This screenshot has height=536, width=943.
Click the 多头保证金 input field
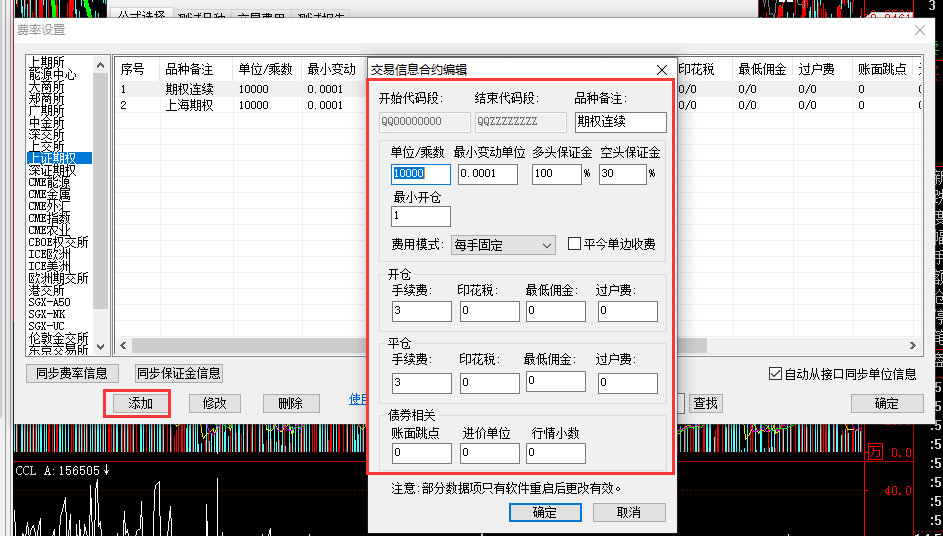pos(556,174)
